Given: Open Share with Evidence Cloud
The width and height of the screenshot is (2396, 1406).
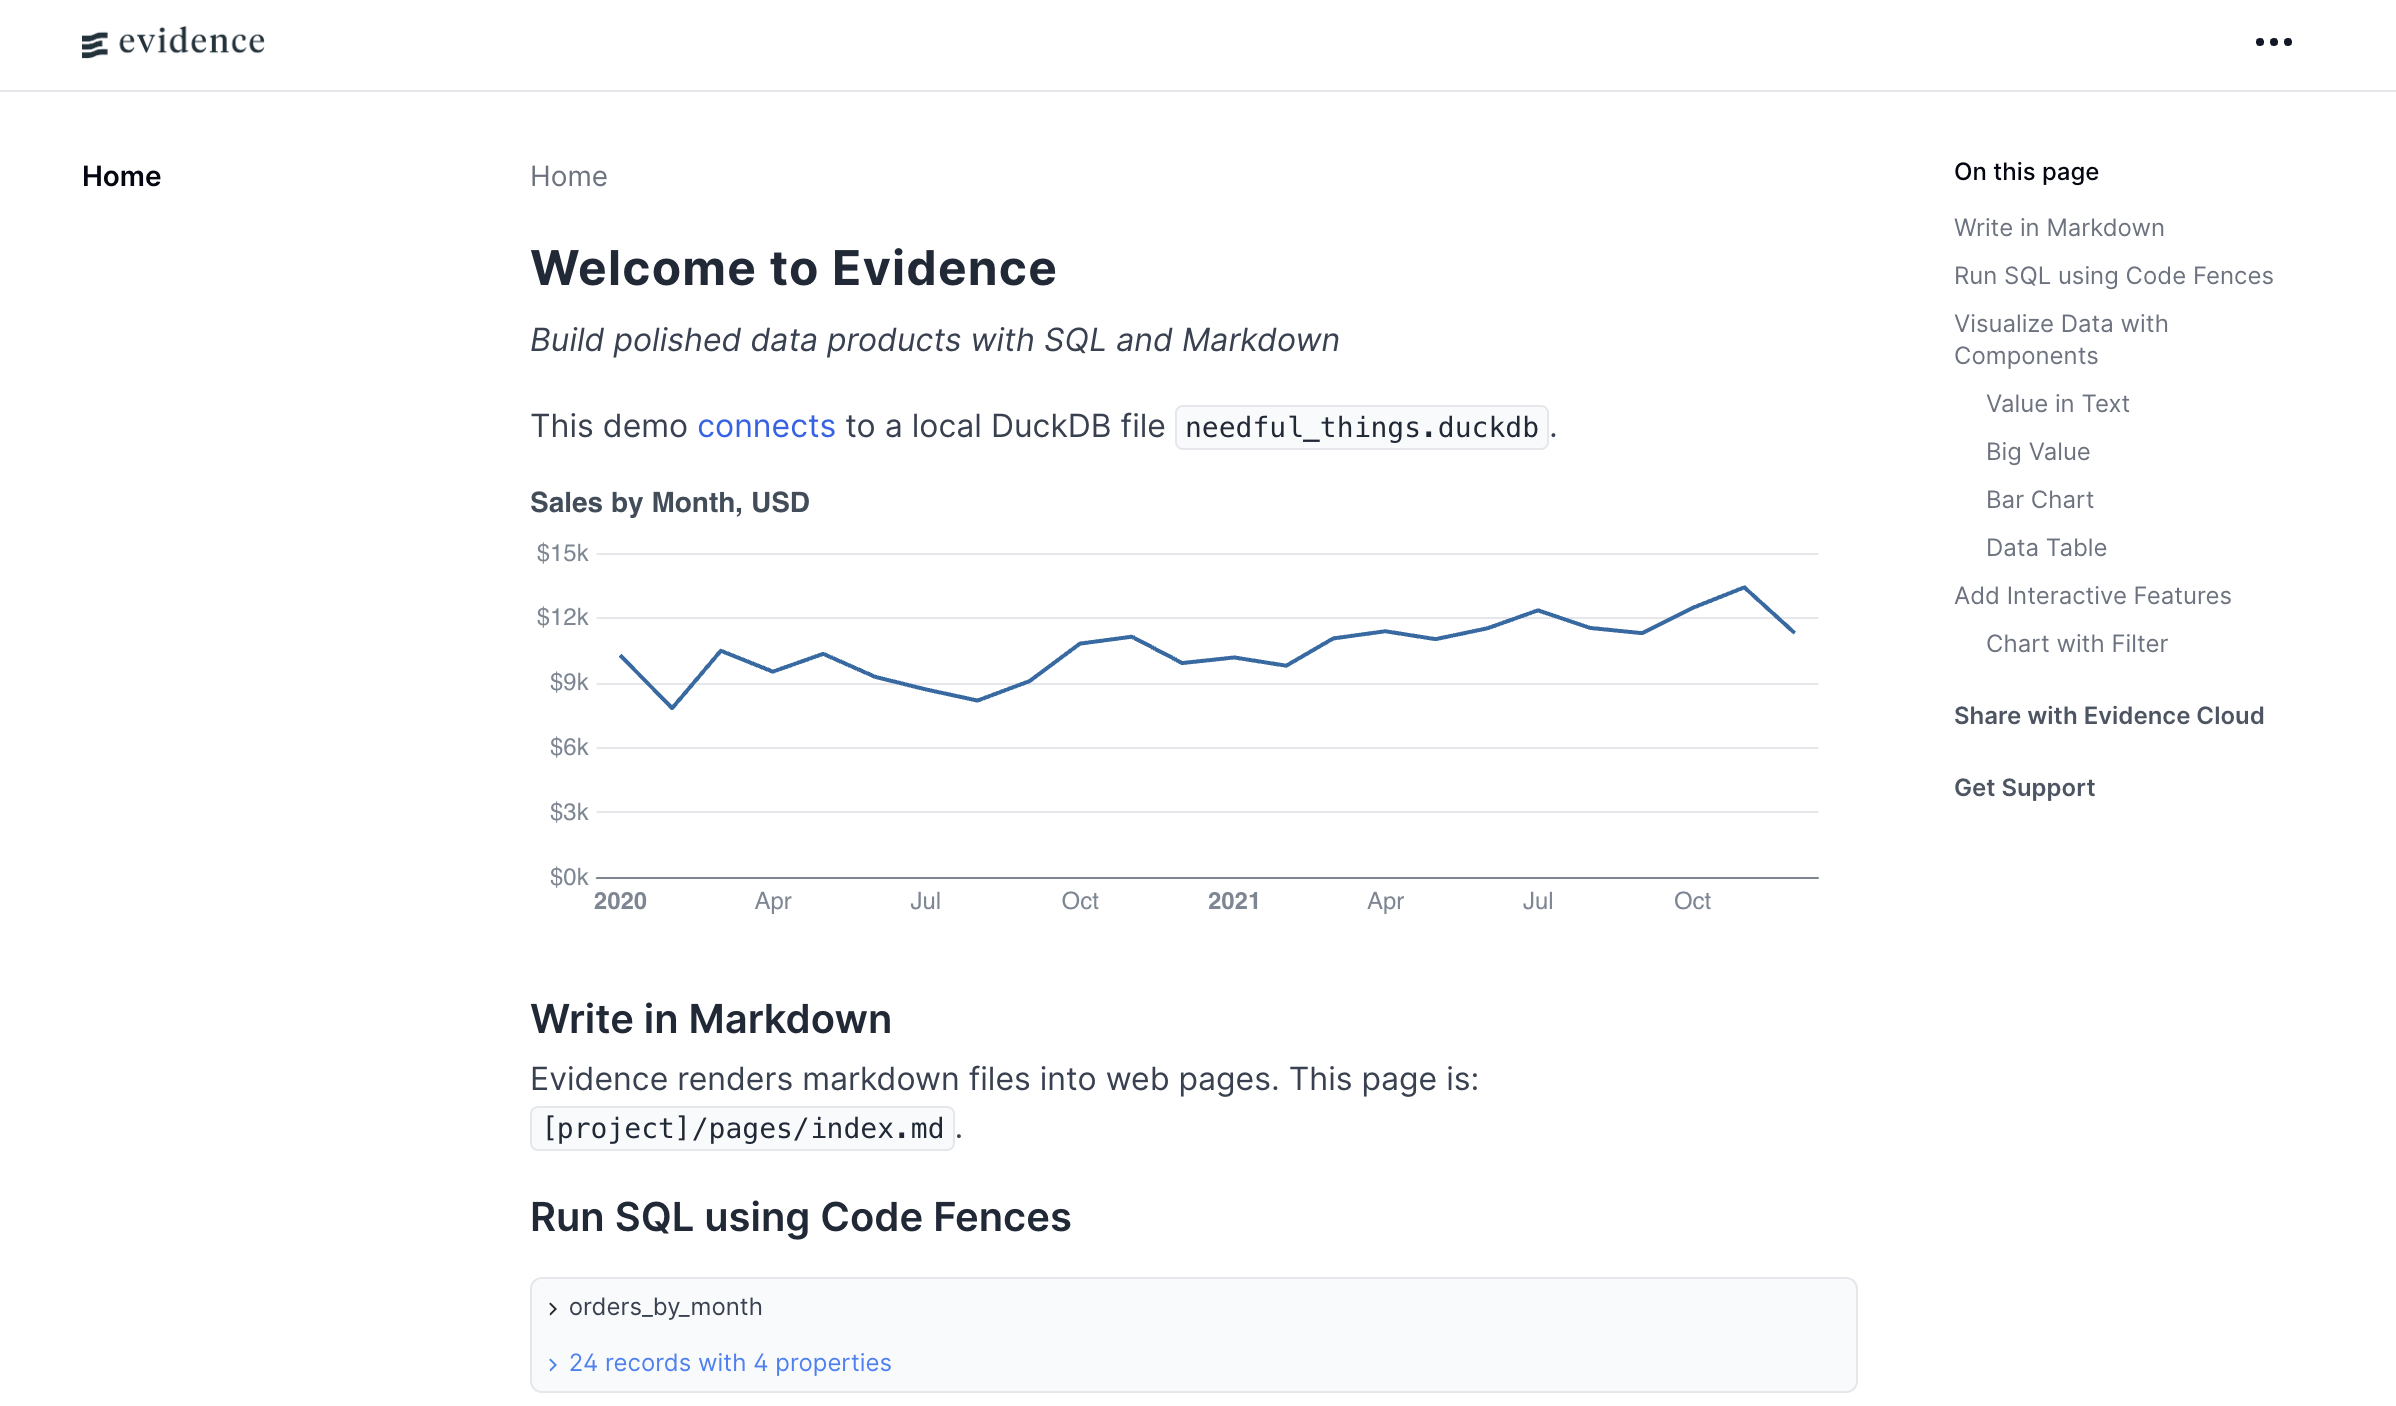Looking at the screenshot, I should click(2109, 715).
